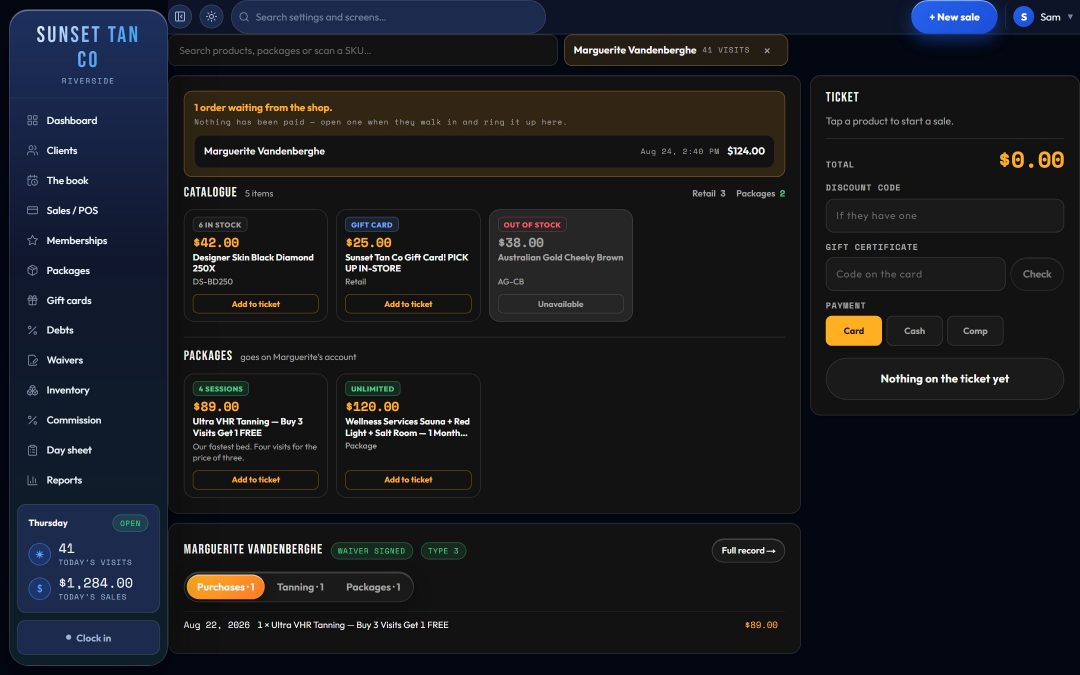This screenshot has height=675, width=1080.
Task: Click the $89.00 purchase amount
Action: pos(761,625)
